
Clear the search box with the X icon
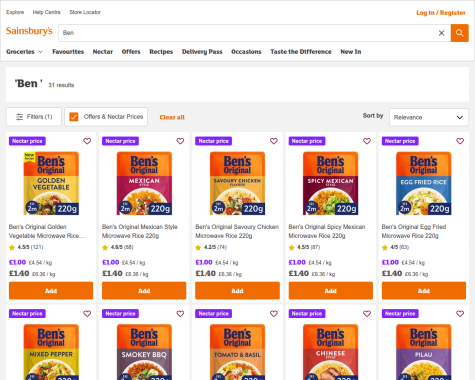click(x=441, y=33)
